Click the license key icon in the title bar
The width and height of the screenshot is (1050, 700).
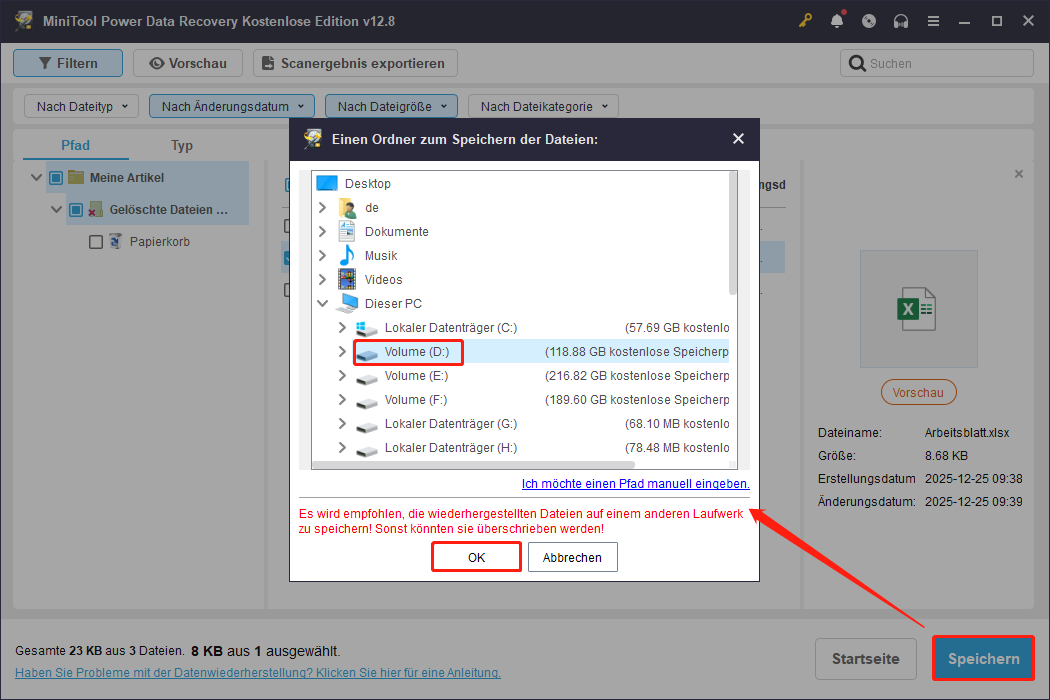click(x=805, y=20)
